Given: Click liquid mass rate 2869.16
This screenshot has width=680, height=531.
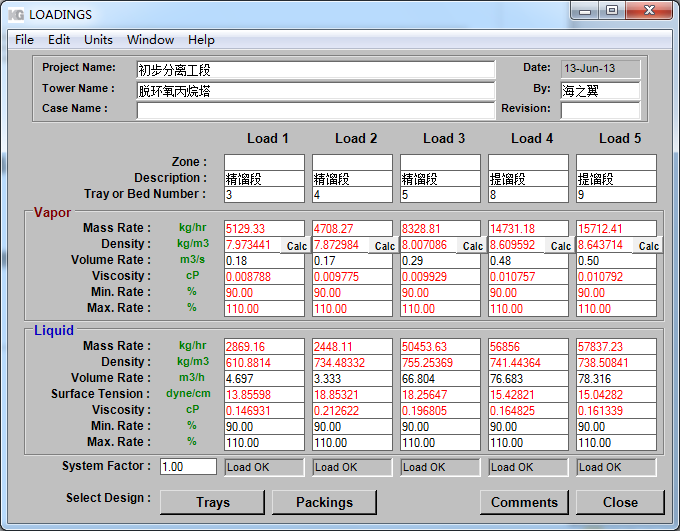Looking at the screenshot, I should [x=265, y=347].
